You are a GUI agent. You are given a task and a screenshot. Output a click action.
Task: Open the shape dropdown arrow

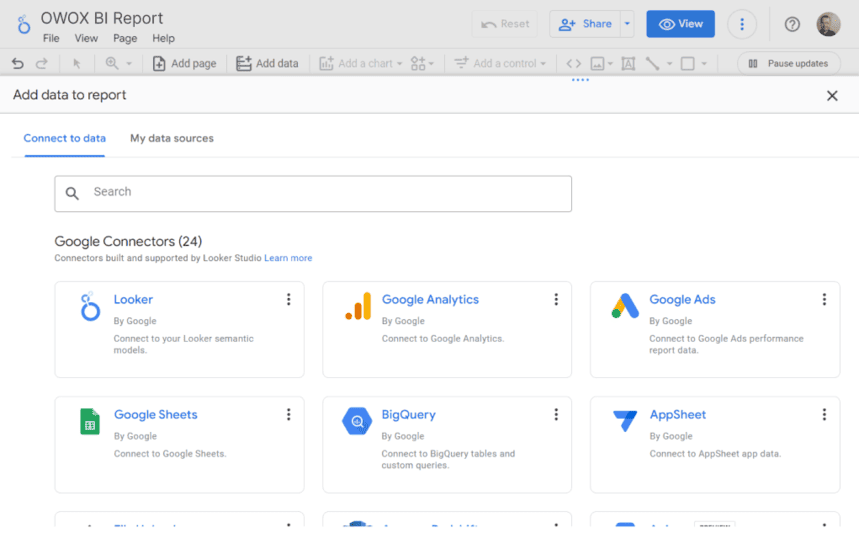[704, 64]
